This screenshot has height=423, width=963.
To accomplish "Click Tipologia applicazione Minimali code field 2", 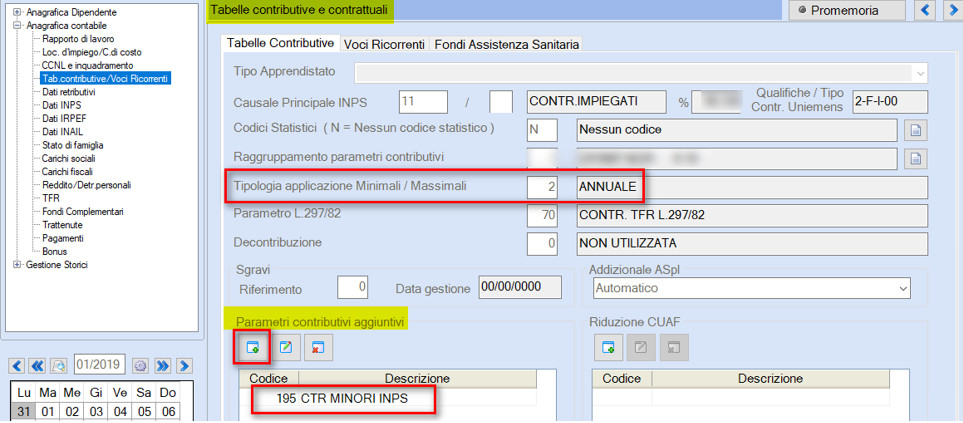I will click(542, 187).
